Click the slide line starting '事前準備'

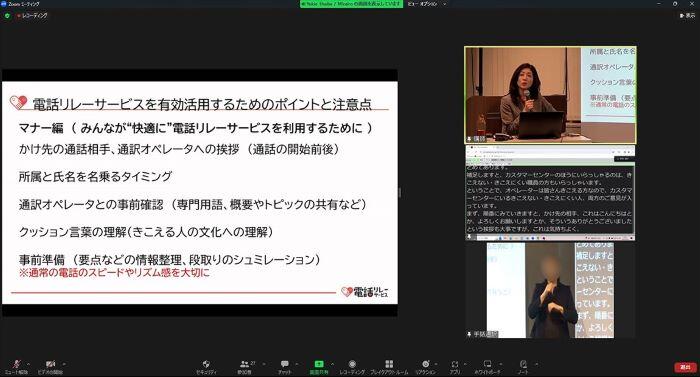[170, 260]
